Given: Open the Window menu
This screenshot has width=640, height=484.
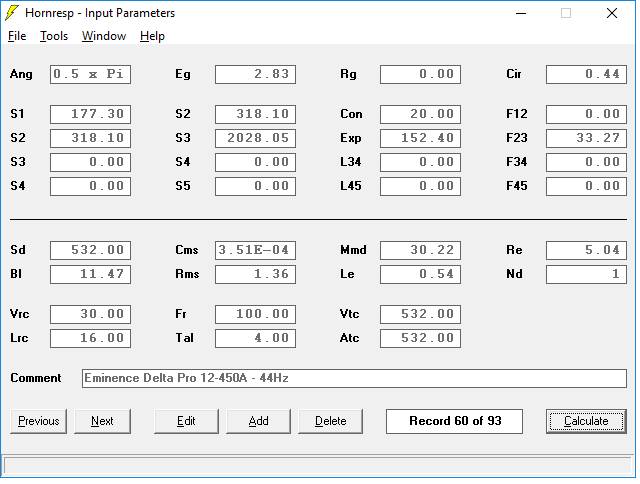Looking at the screenshot, I should pyautogui.click(x=104, y=36).
